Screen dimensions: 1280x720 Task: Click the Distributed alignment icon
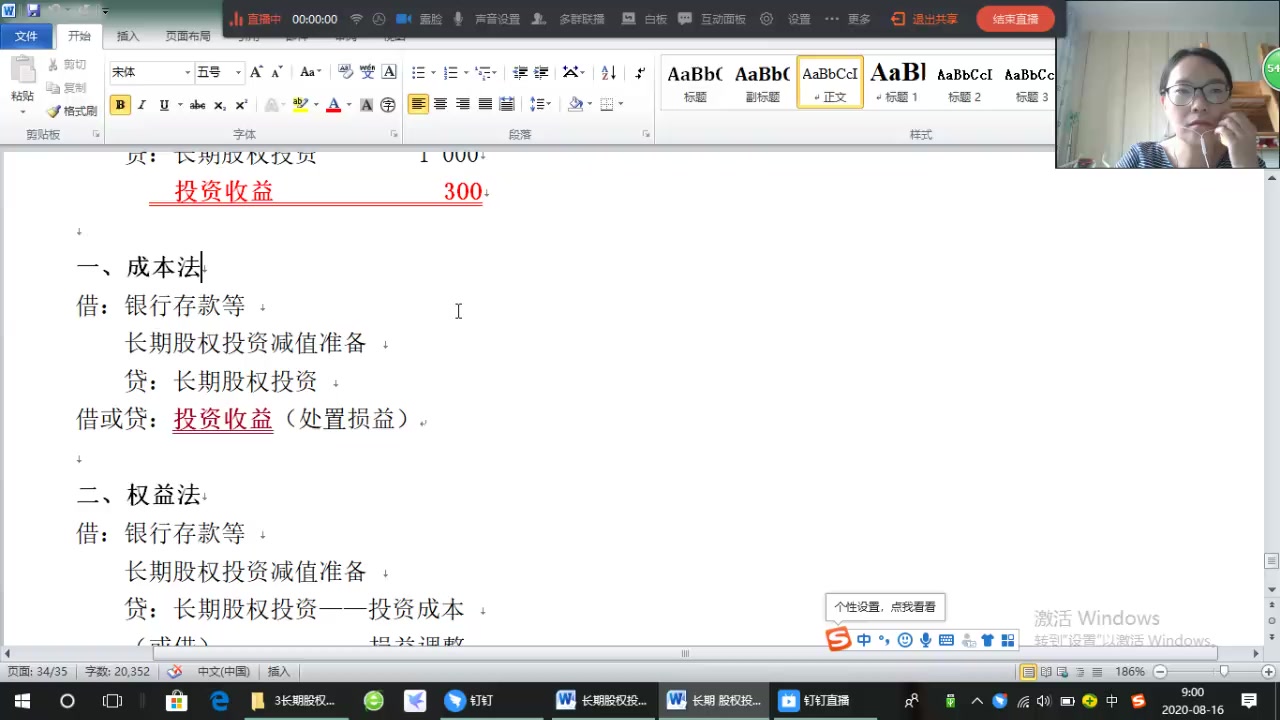point(507,104)
